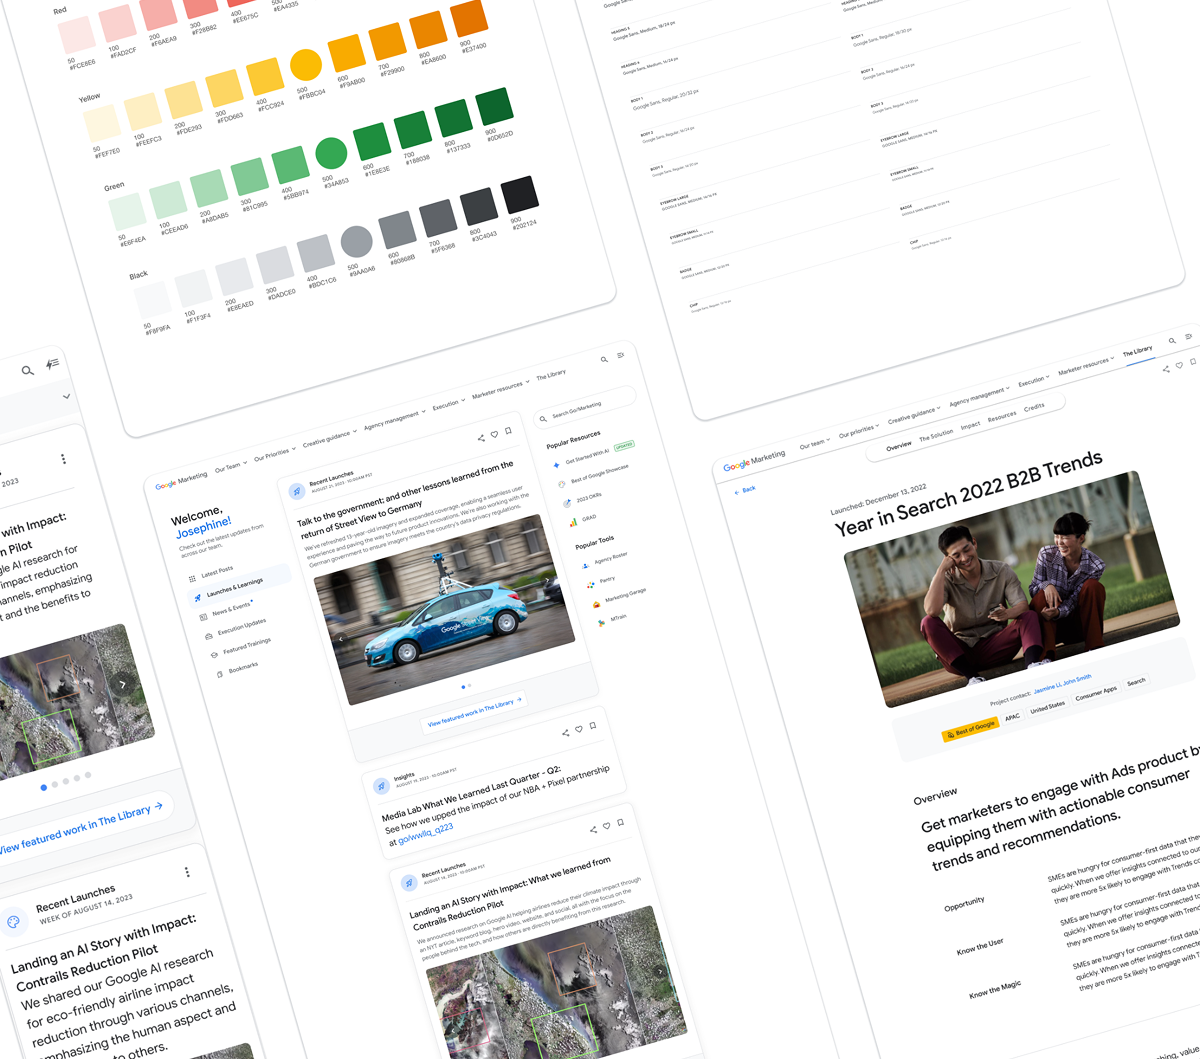This screenshot has width=1200, height=1059.
Task: Select Black 500 circle swatch #9AA0A6
Action: click(x=356, y=242)
